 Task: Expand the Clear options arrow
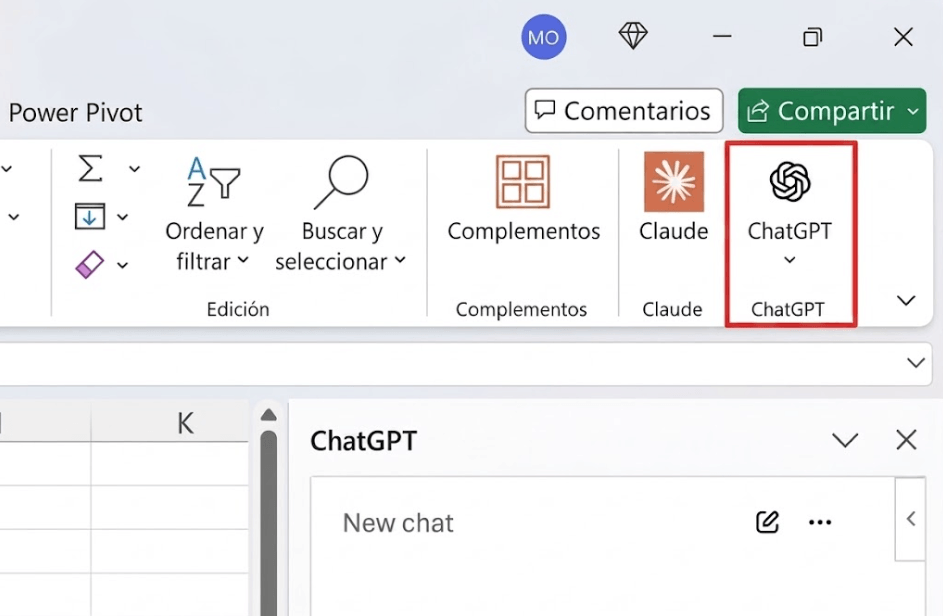[x=123, y=265]
